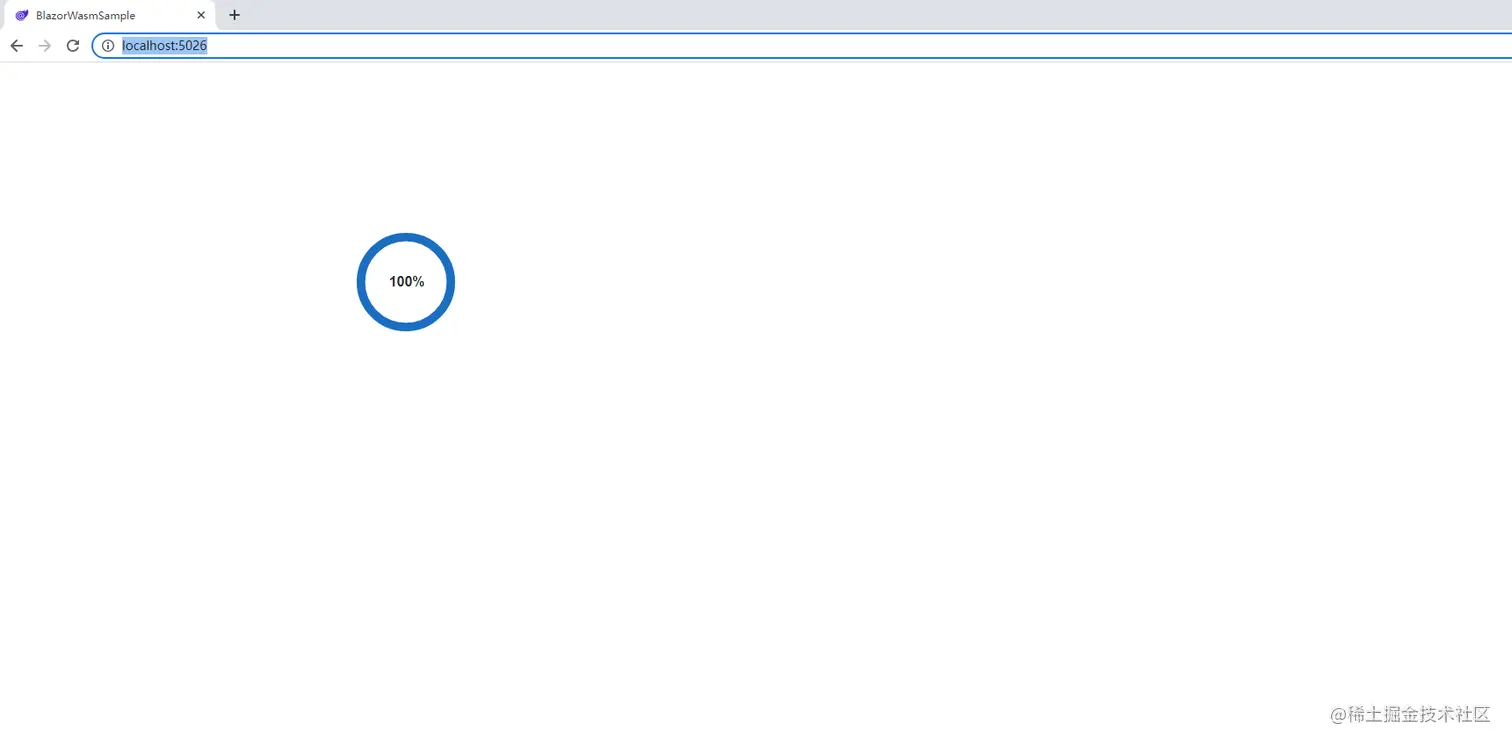
Task: Go back with the browser back arrow
Action: [x=16, y=45]
